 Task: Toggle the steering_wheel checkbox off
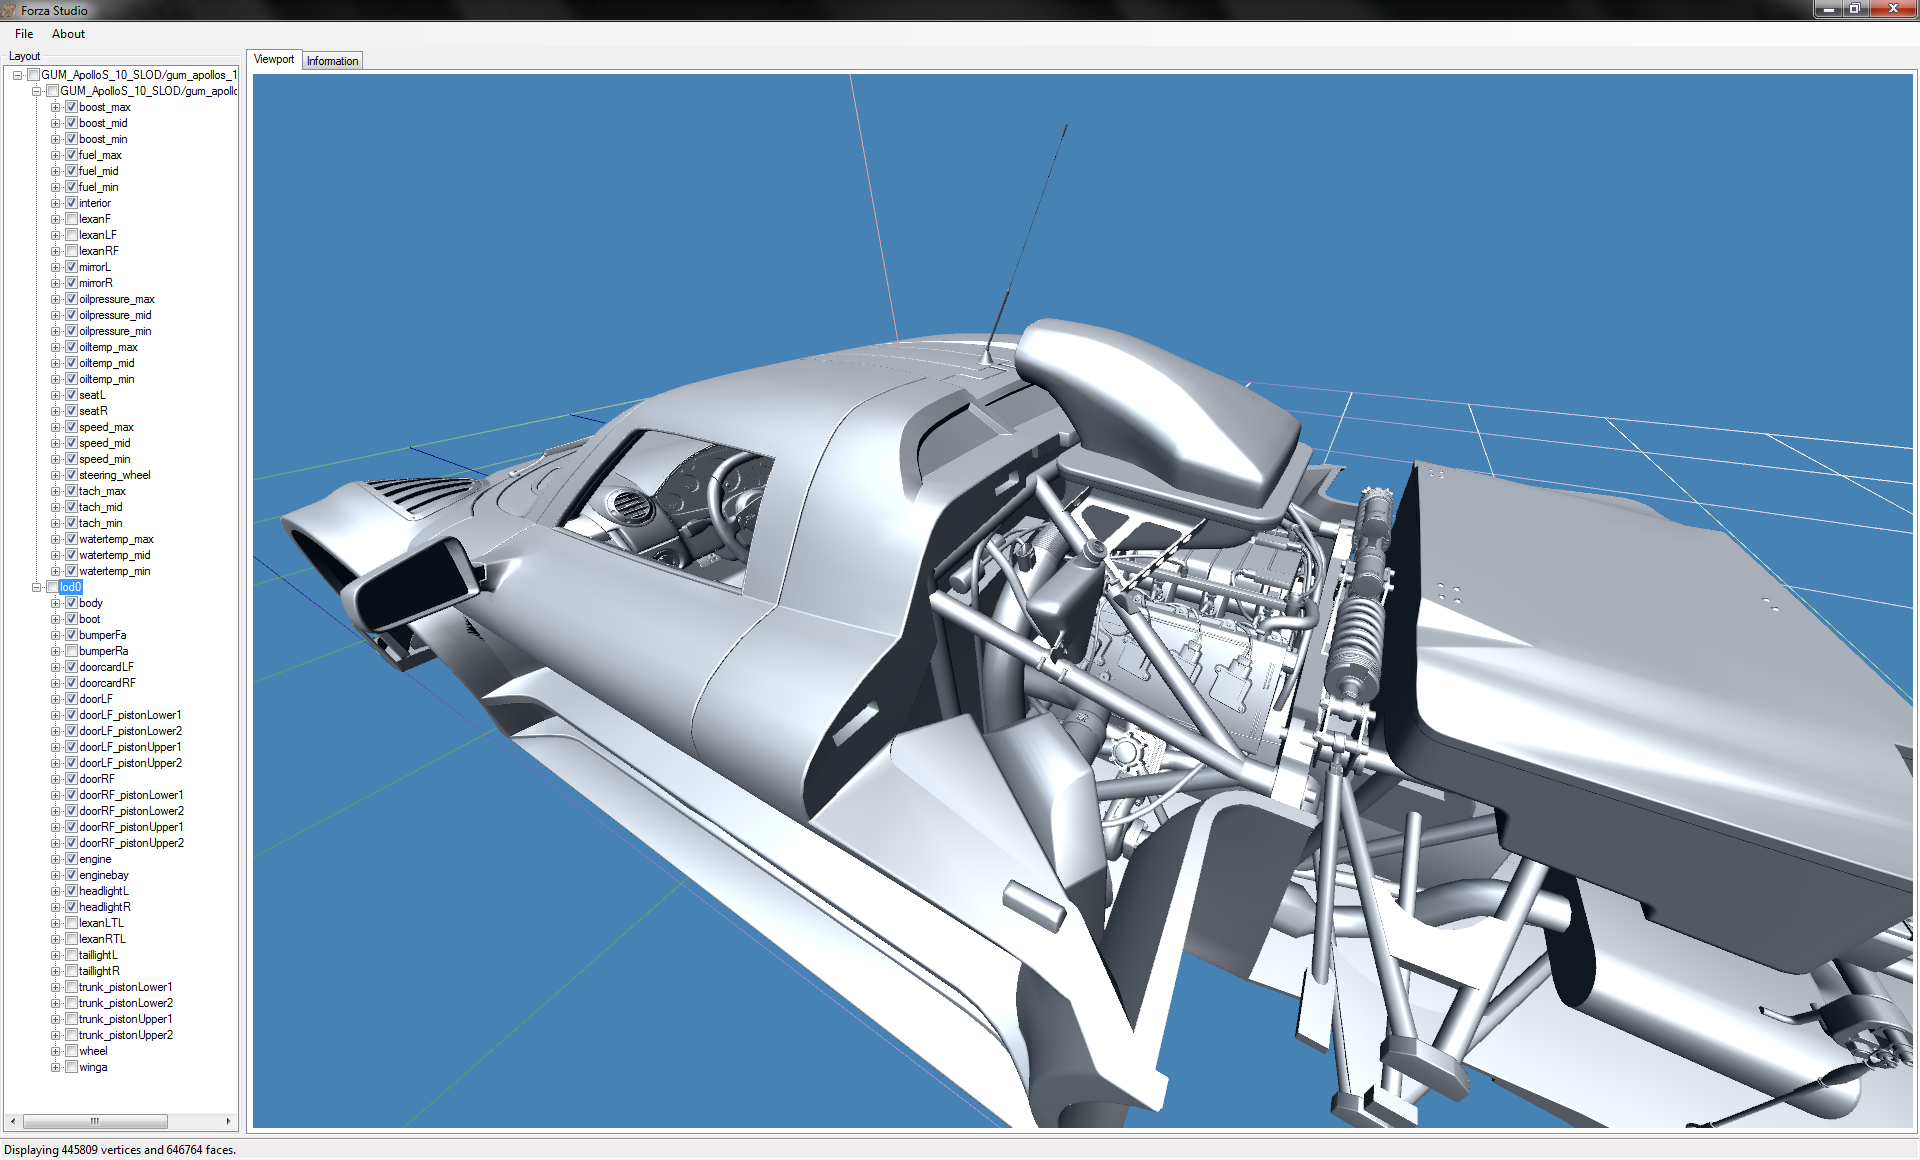[x=71, y=475]
